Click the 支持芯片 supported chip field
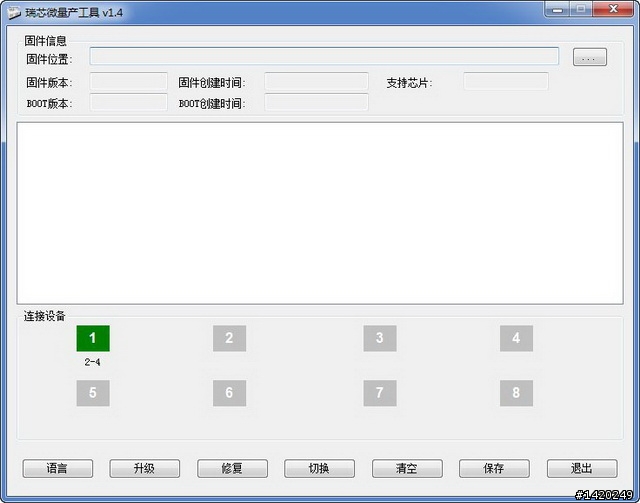640x503 pixels. point(506,81)
